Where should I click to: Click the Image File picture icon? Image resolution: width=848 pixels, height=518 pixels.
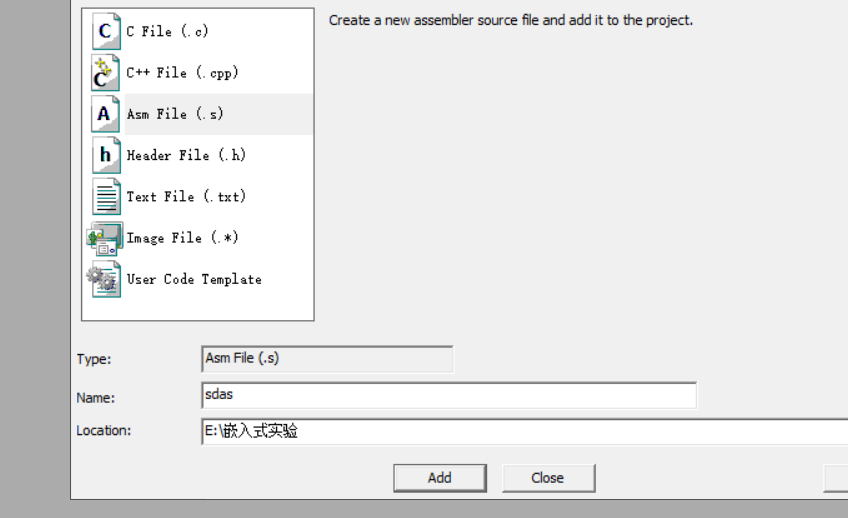pos(104,238)
